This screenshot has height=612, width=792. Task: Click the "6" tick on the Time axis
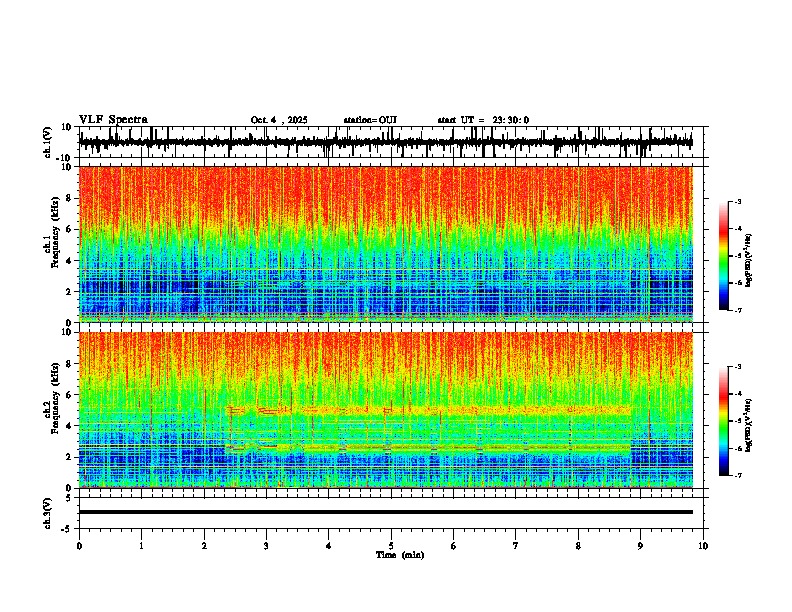coord(454,546)
